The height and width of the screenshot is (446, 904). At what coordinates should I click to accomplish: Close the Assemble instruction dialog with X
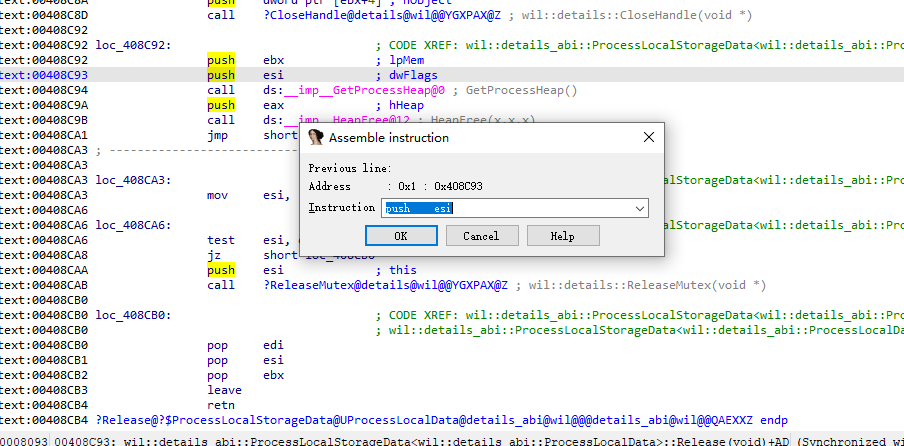(x=648, y=137)
